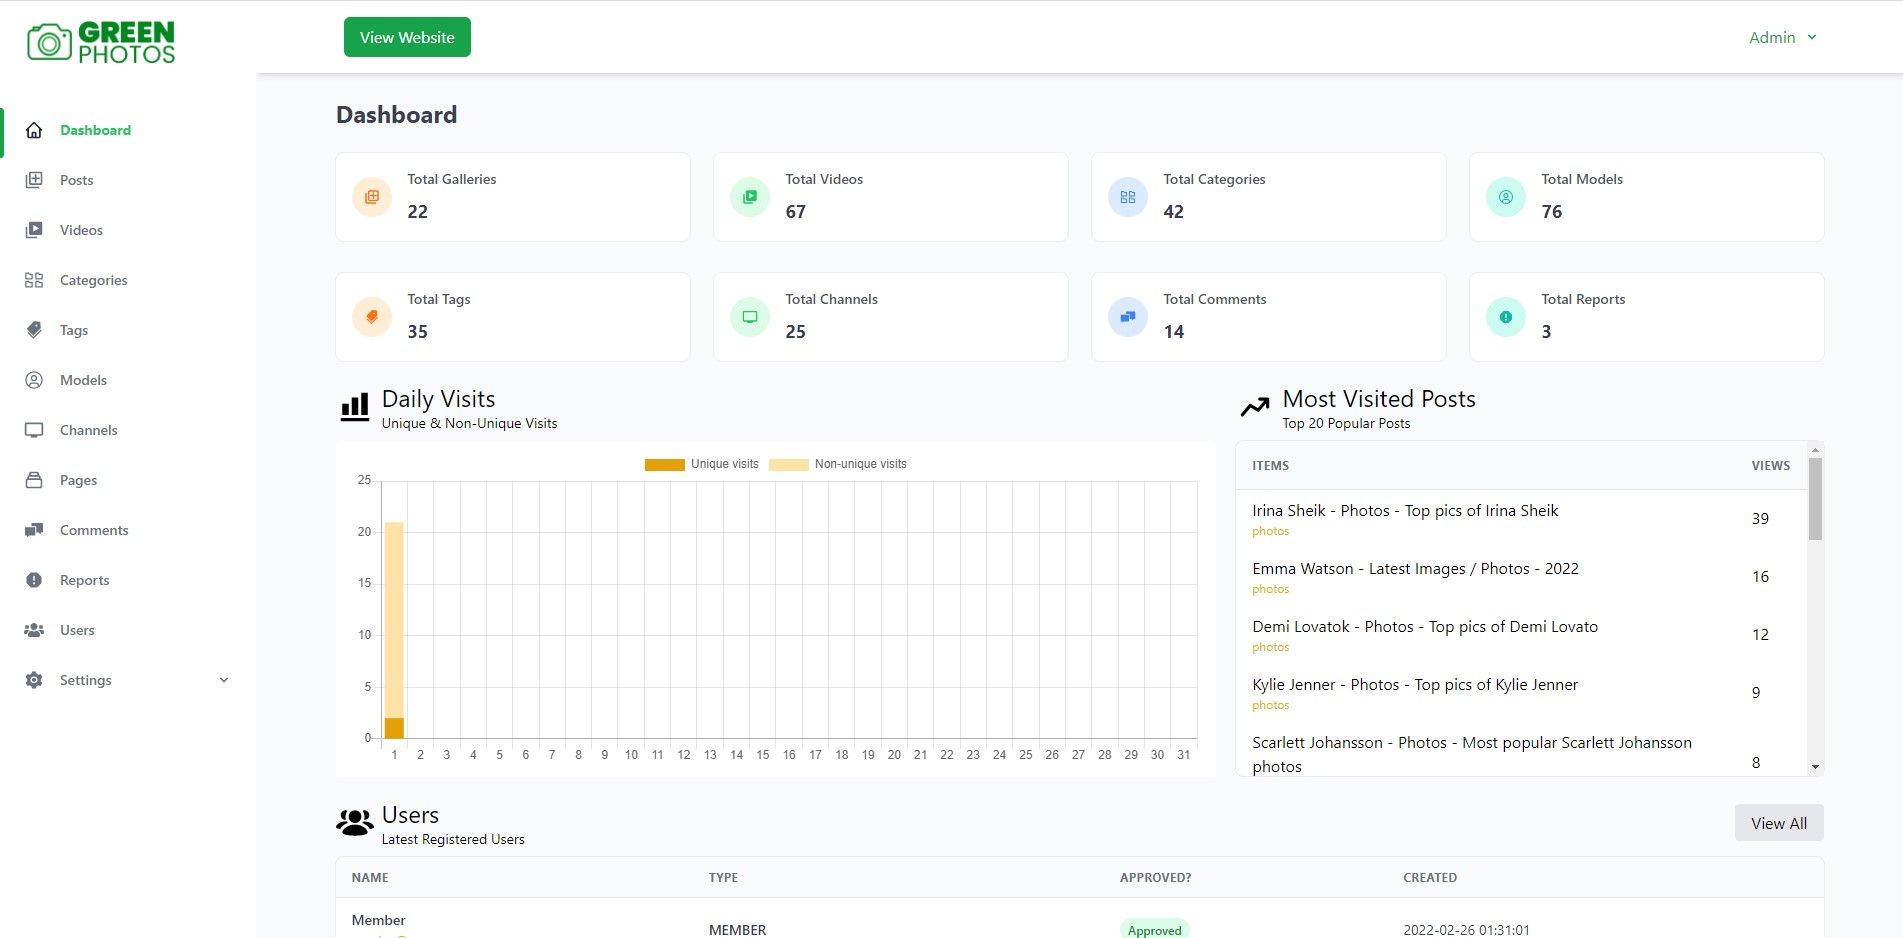Toggle the Non-unique visits legend item
The width and height of the screenshot is (1903, 938).
[x=838, y=464]
